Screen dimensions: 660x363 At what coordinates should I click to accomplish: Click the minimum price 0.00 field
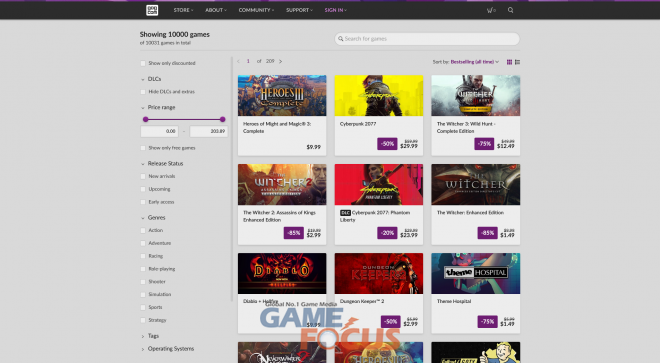(x=160, y=131)
